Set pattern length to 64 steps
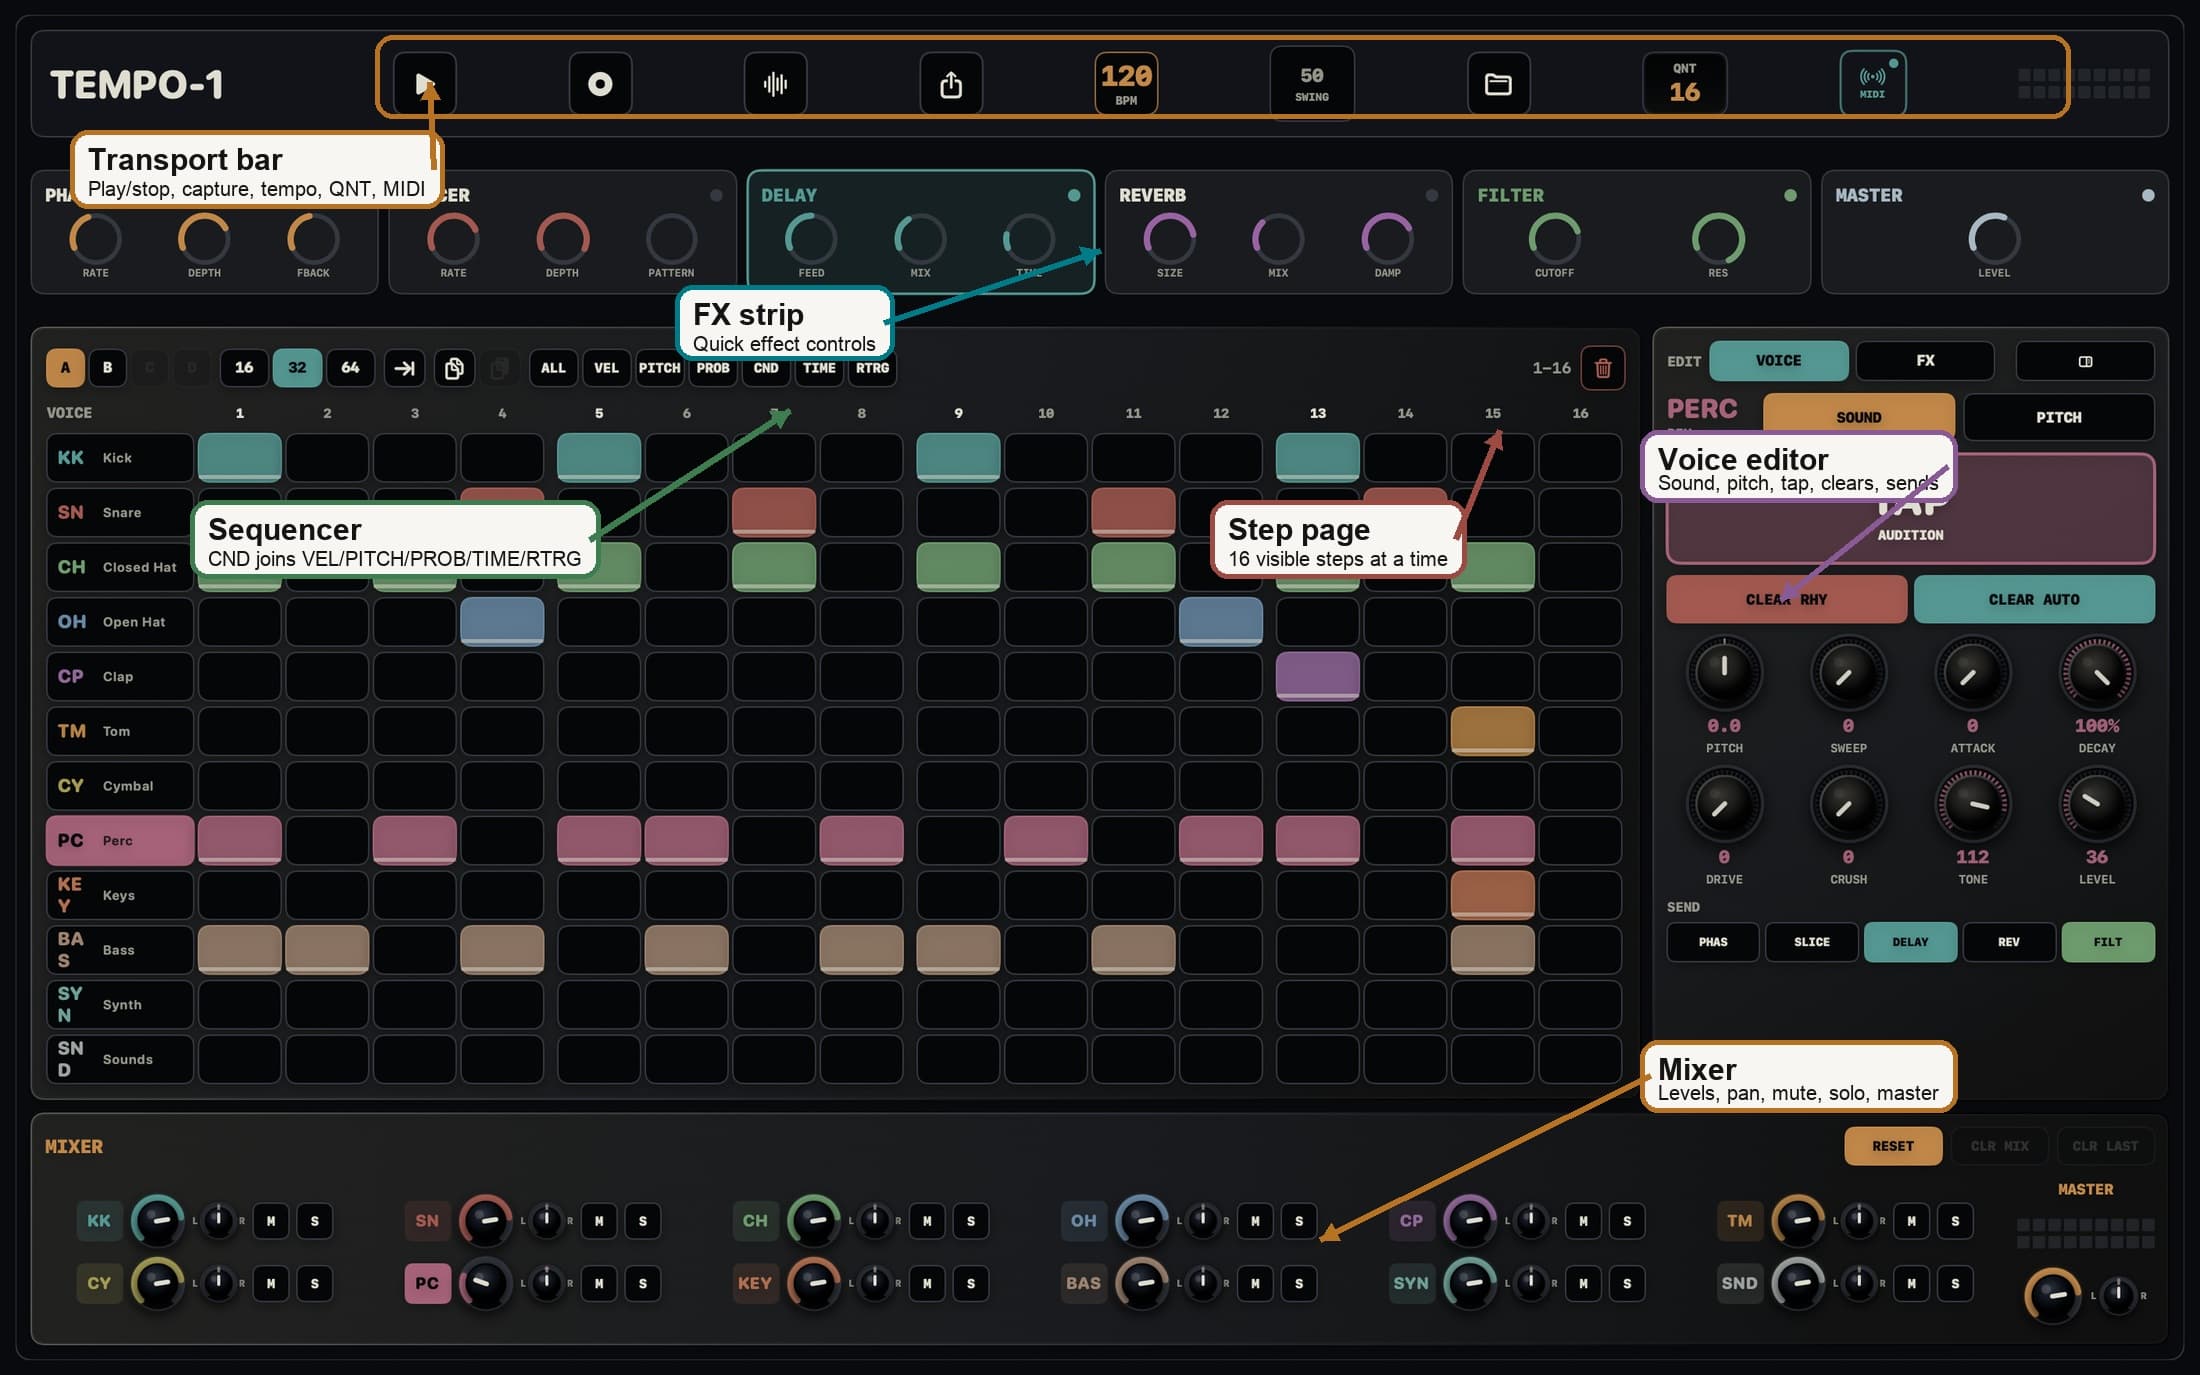 tap(350, 368)
